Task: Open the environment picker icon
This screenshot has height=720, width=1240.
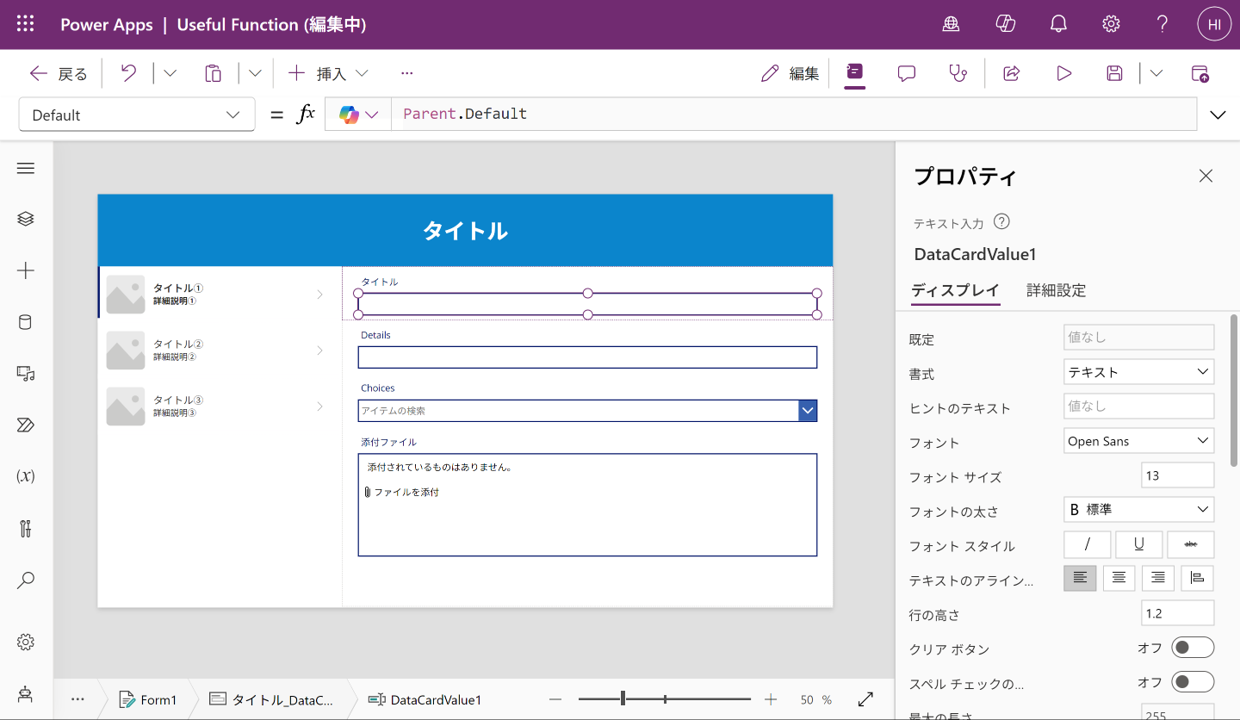Action: [951, 24]
